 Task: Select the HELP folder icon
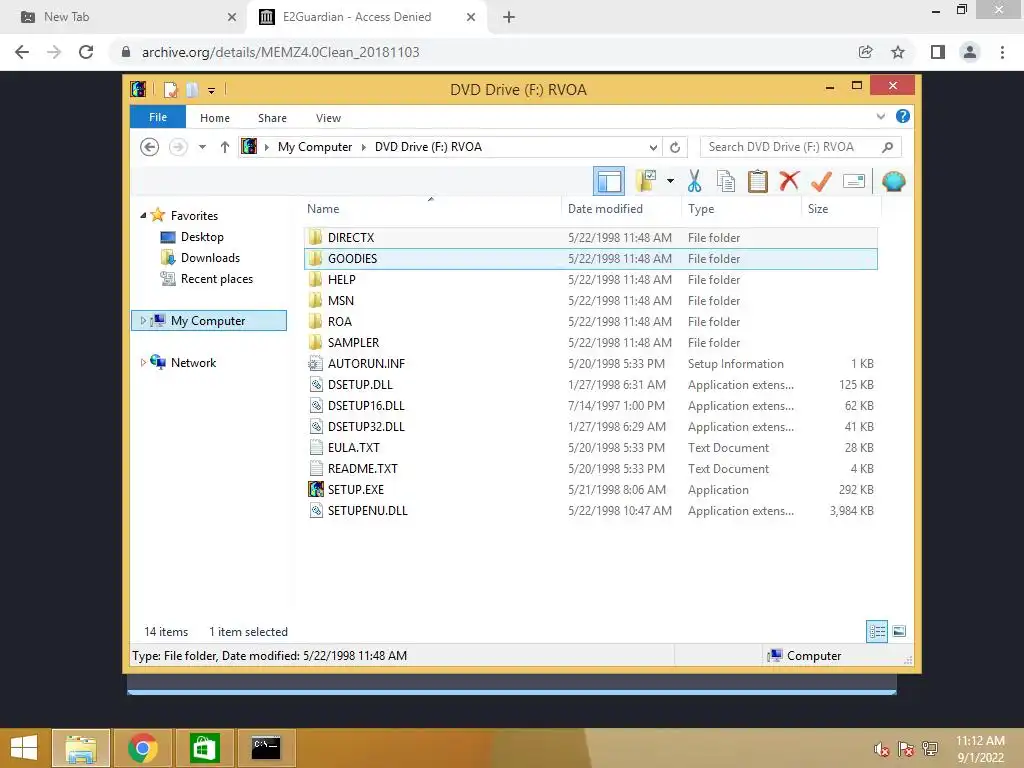pyautogui.click(x=315, y=280)
